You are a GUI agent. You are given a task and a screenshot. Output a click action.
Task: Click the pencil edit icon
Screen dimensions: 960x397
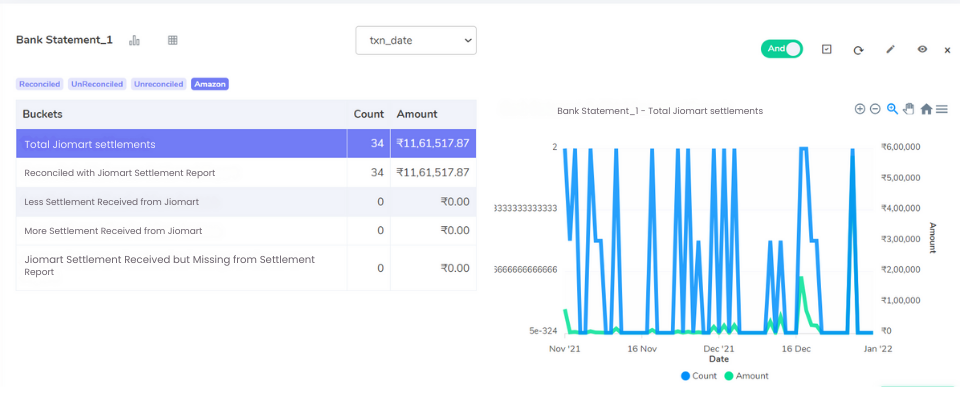click(890, 49)
